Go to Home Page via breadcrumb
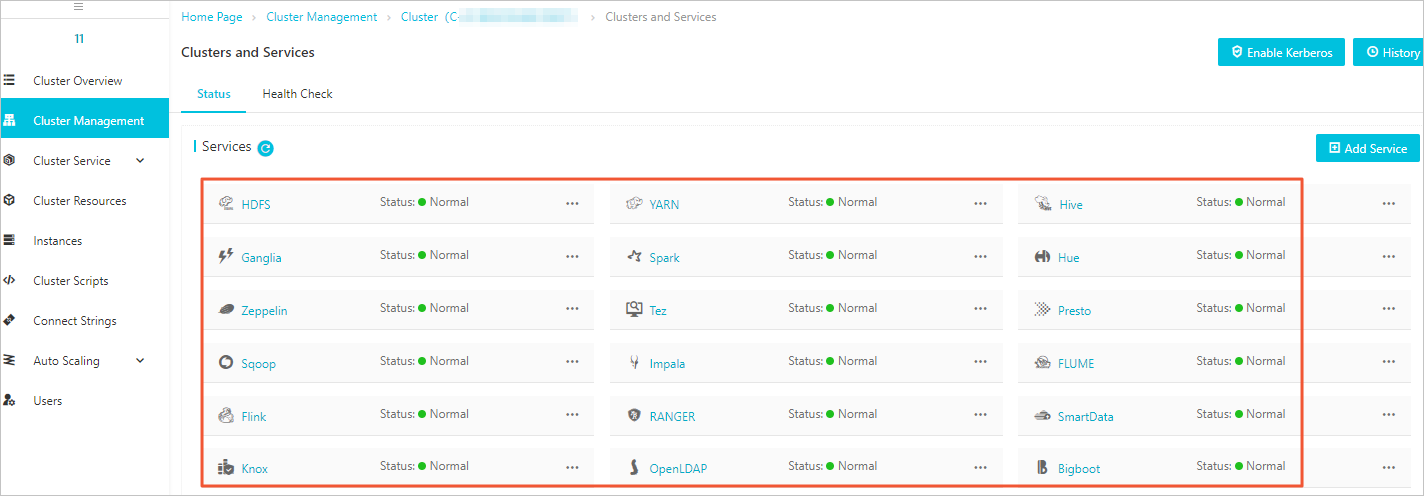This screenshot has width=1424, height=496. click(213, 17)
